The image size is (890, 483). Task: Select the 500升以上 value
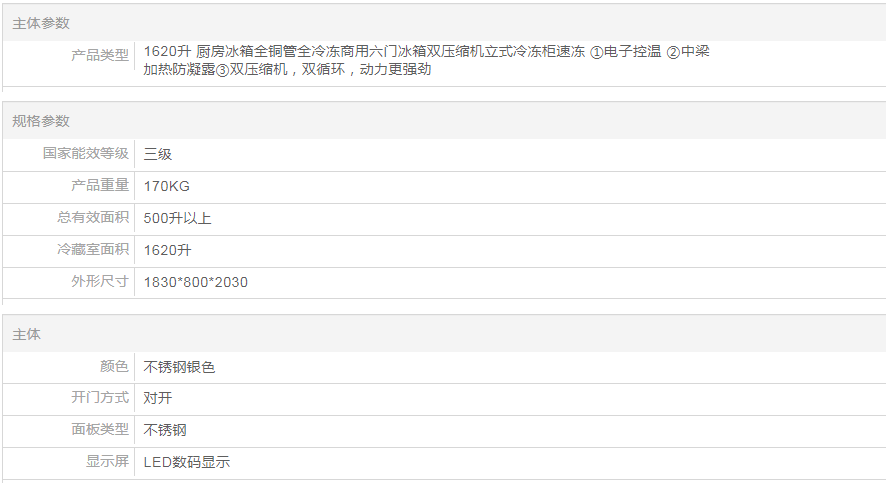[x=177, y=218]
